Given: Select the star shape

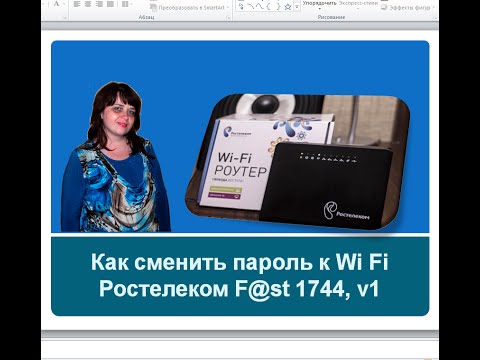Looking at the screenshot, I should coord(288,7).
